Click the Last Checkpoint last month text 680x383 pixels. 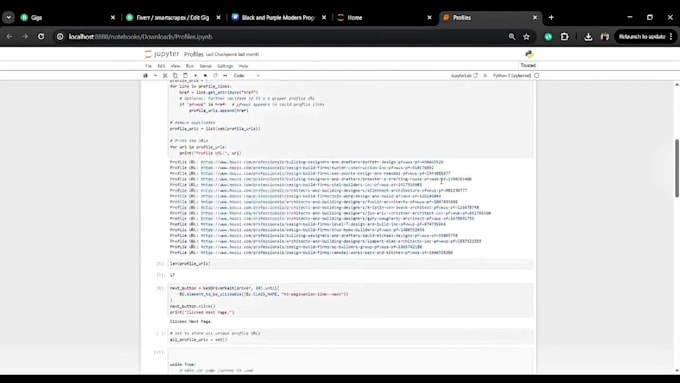(232, 54)
